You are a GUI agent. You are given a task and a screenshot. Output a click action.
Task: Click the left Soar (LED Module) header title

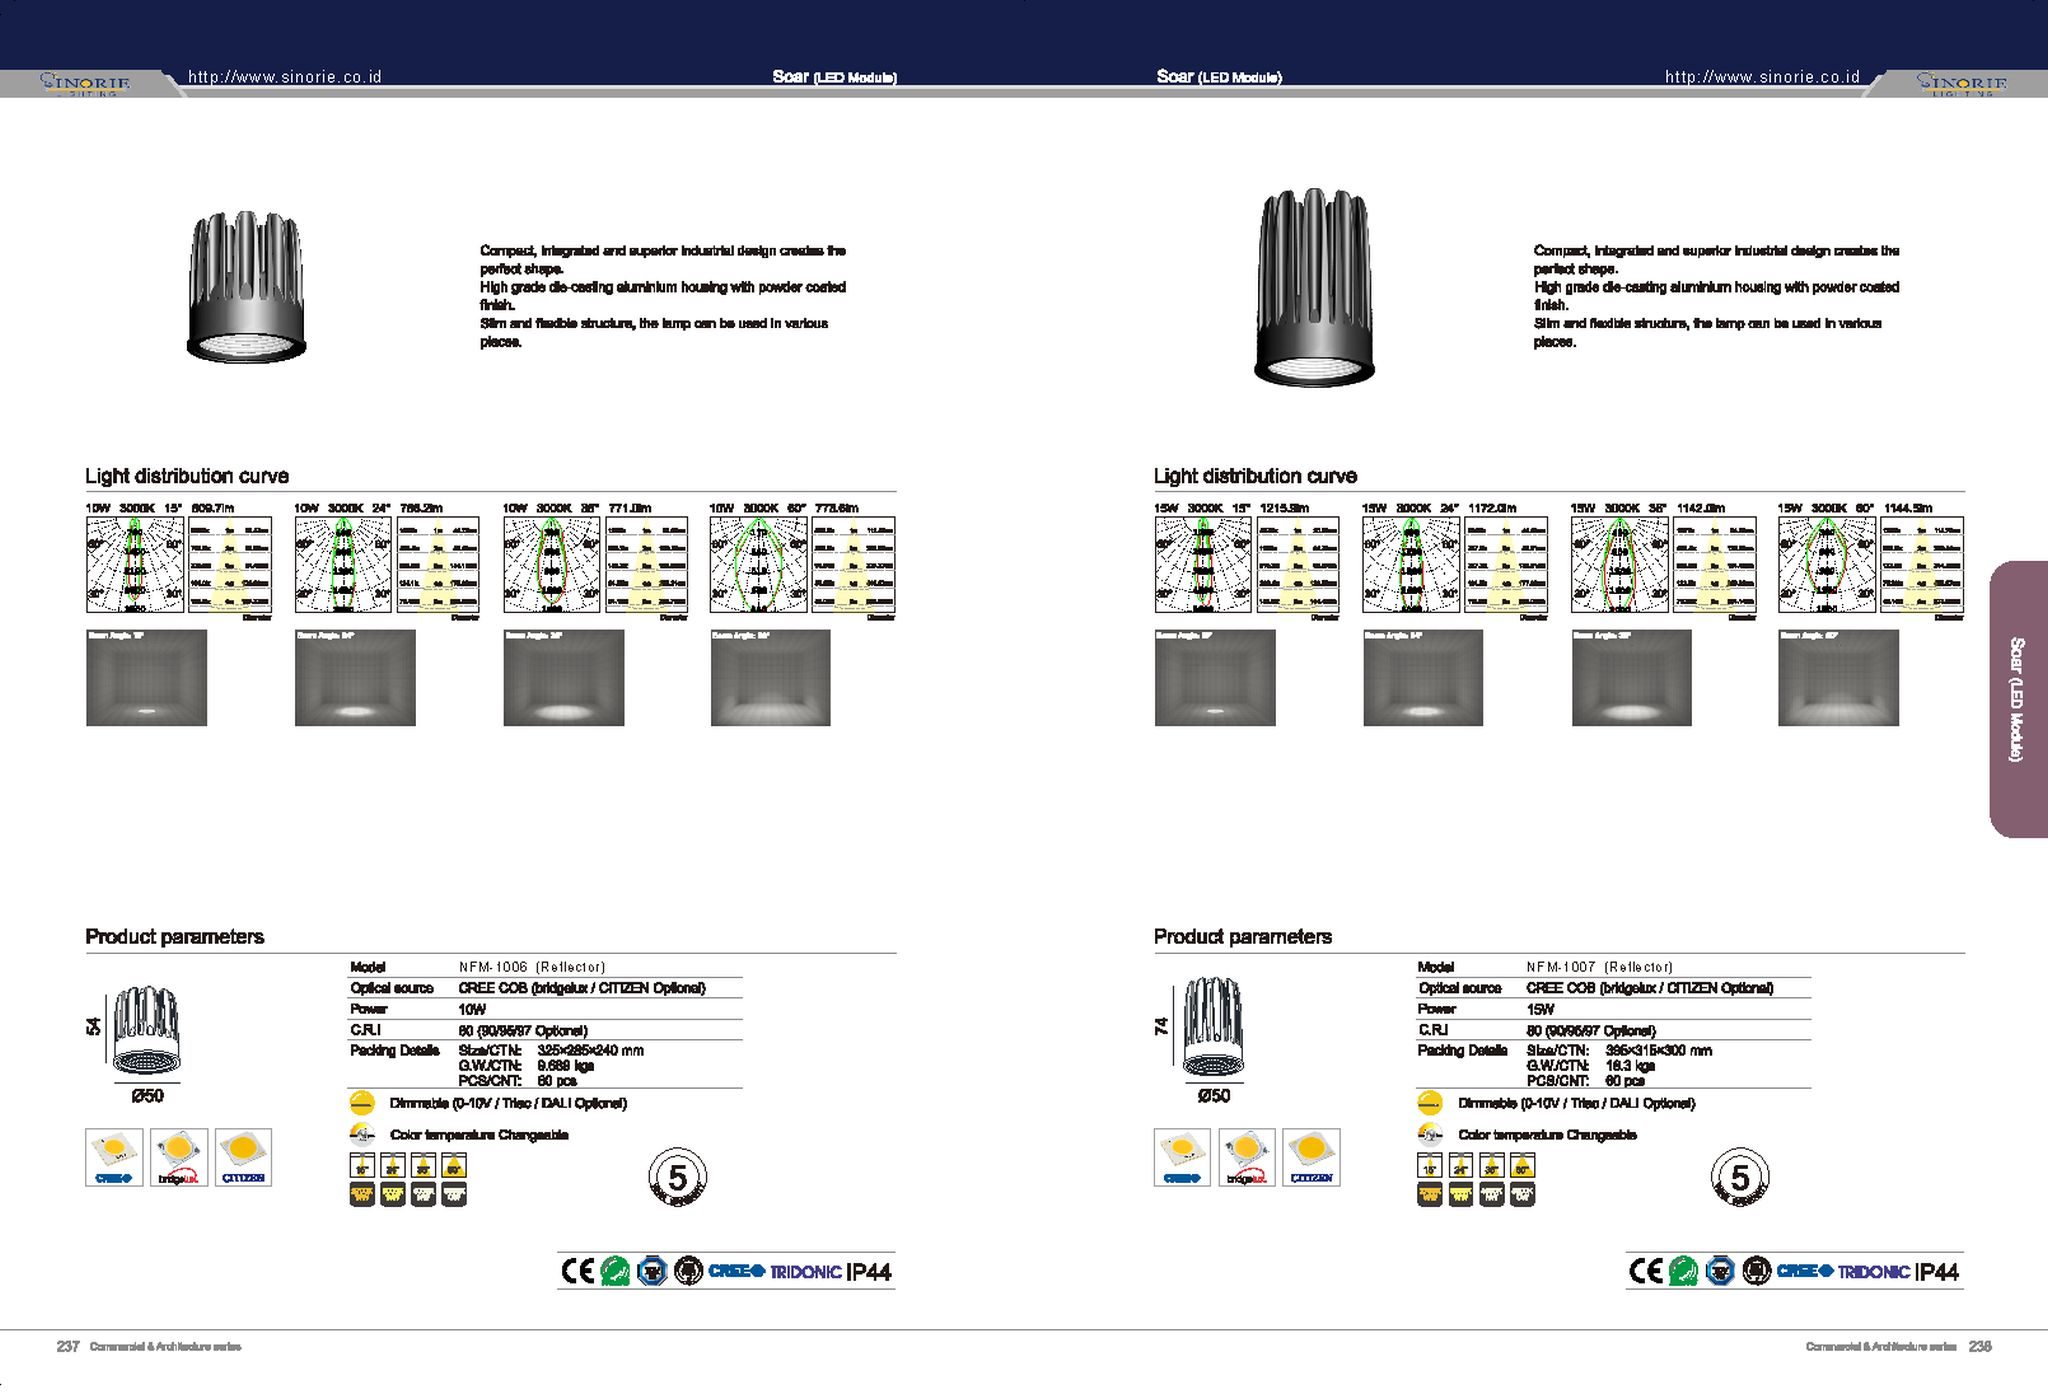pos(834,77)
